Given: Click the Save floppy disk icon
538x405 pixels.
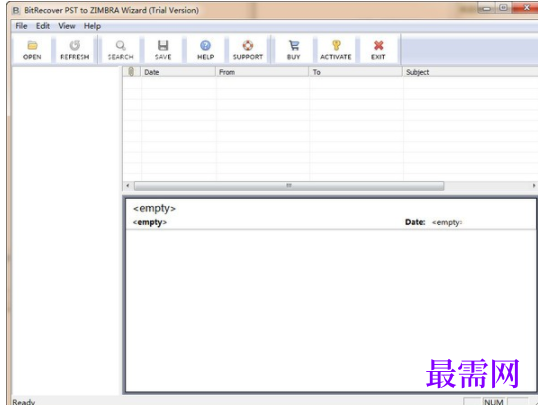Looking at the screenshot, I should coord(163,50).
